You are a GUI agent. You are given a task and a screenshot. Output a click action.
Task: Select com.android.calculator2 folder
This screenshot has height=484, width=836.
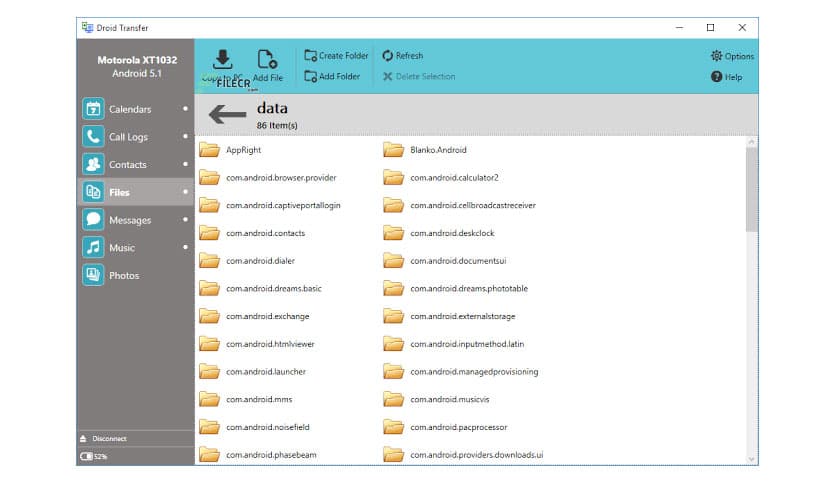[441, 178]
